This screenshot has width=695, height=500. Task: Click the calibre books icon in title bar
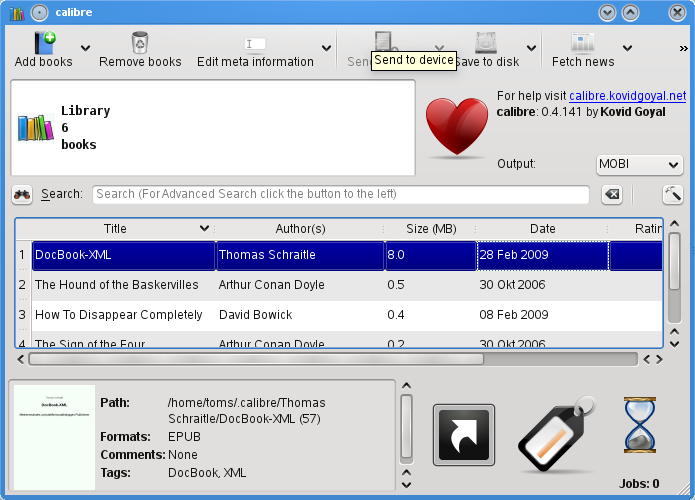[16, 12]
